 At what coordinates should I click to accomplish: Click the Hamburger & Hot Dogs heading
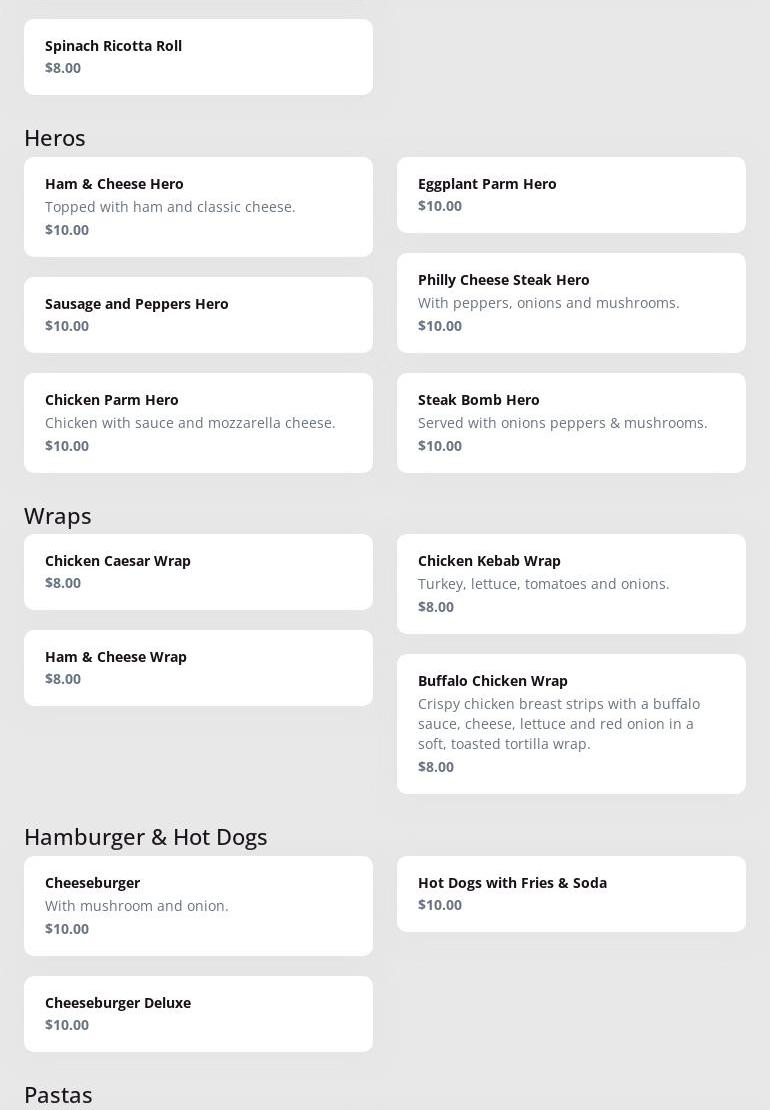146,837
